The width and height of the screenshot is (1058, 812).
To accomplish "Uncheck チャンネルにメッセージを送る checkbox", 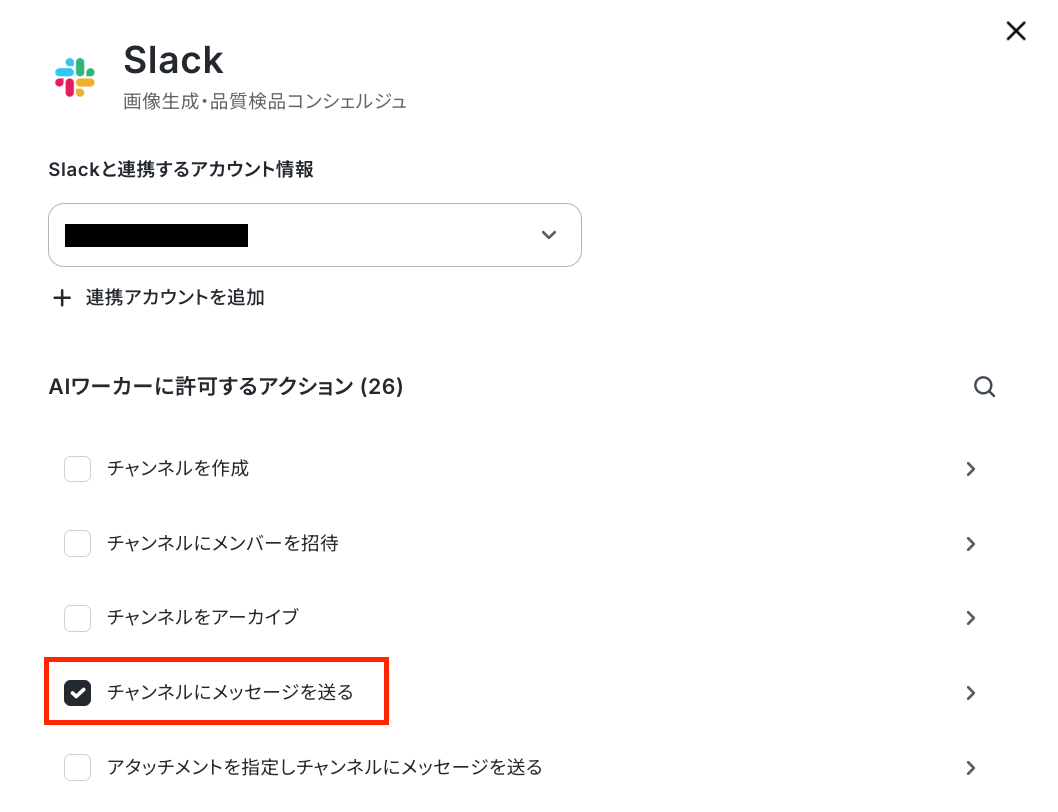I will pyautogui.click(x=78, y=693).
